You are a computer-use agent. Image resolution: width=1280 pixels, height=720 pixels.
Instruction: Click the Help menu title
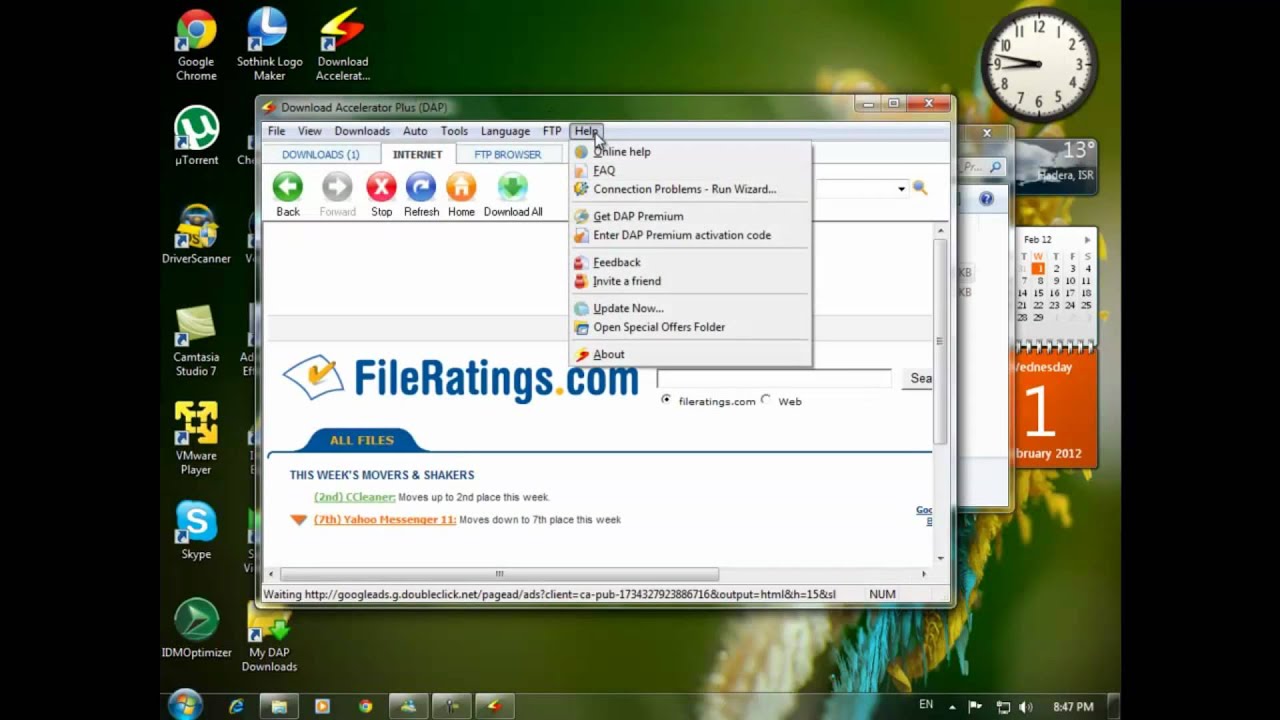click(x=586, y=131)
